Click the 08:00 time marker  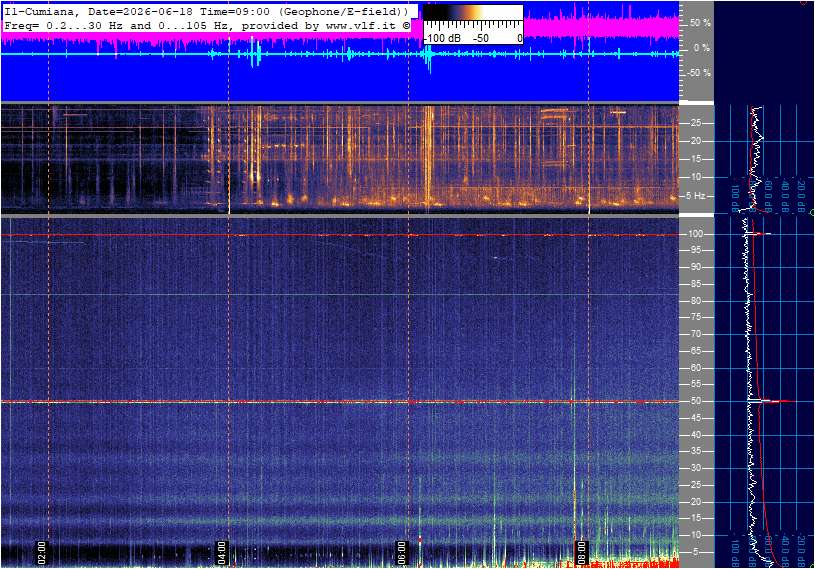click(581, 553)
